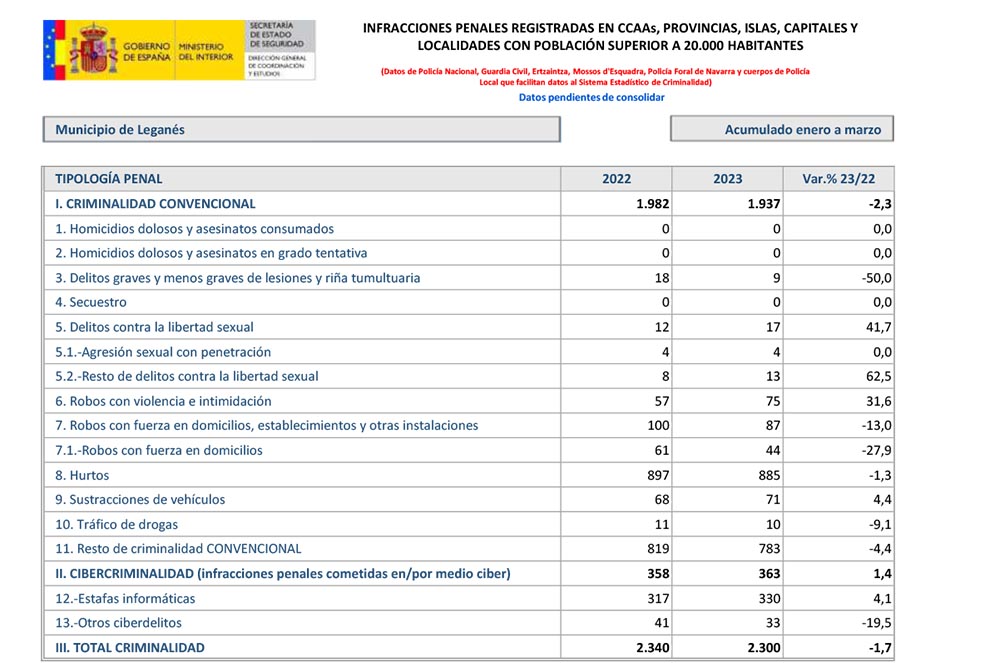Image resolution: width=990 pixels, height=663 pixels.
Task: Select the III. TOTAL CRIMINALIDAD row label
Action: coord(130,648)
